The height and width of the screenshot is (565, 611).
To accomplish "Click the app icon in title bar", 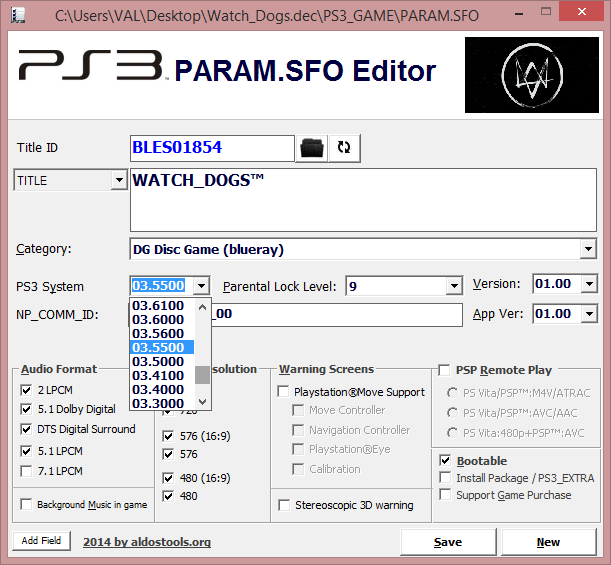I will [18, 15].
